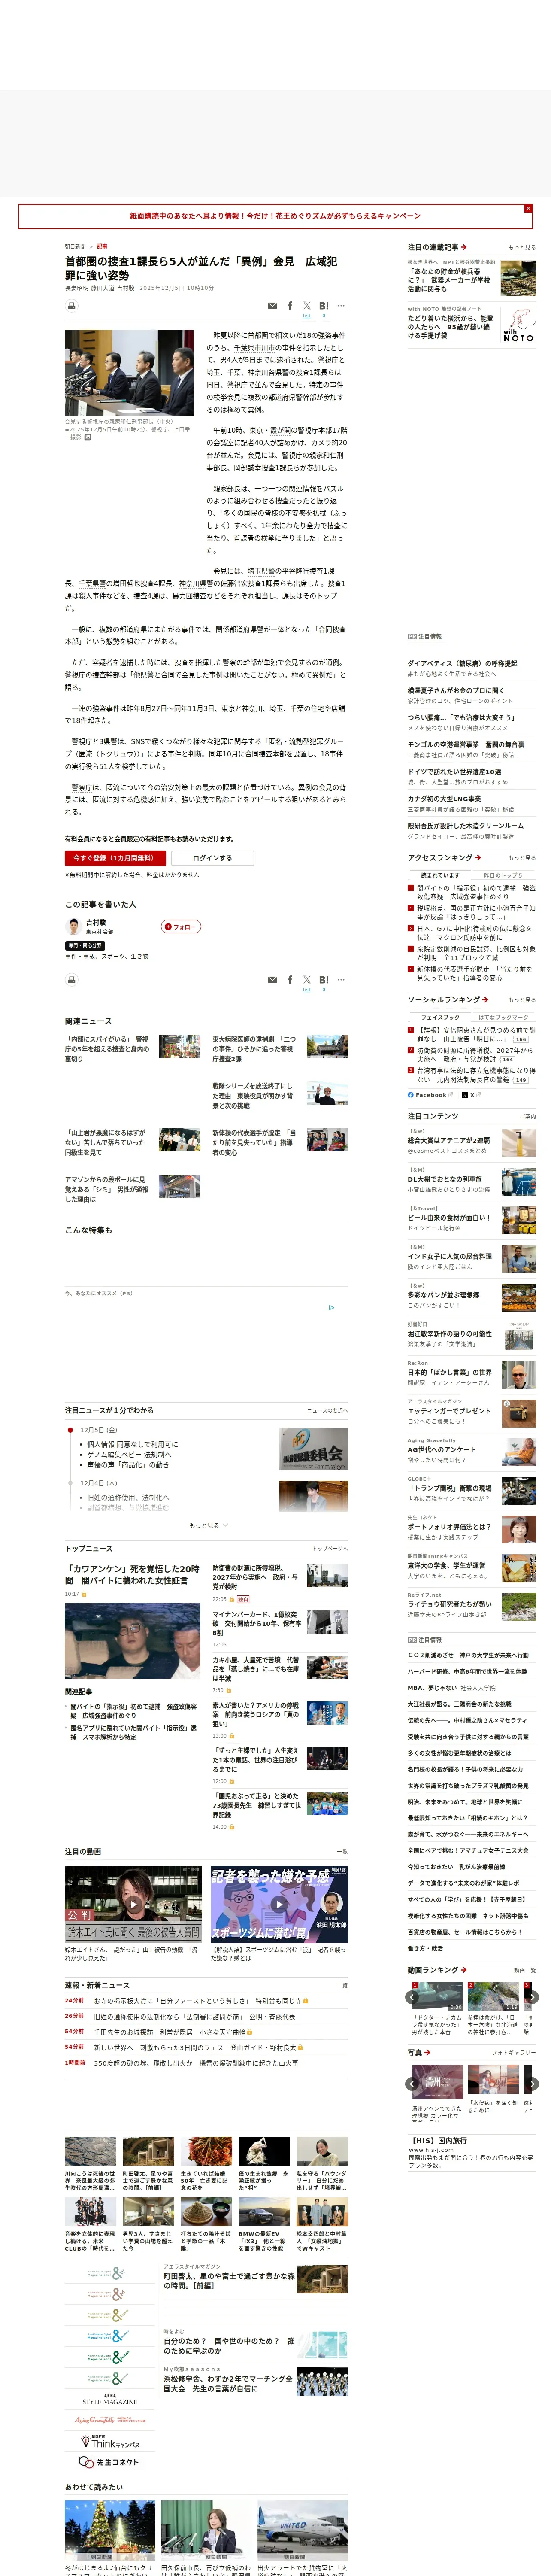
Task: Open the top campaign banner link
Action: point(275,216)
